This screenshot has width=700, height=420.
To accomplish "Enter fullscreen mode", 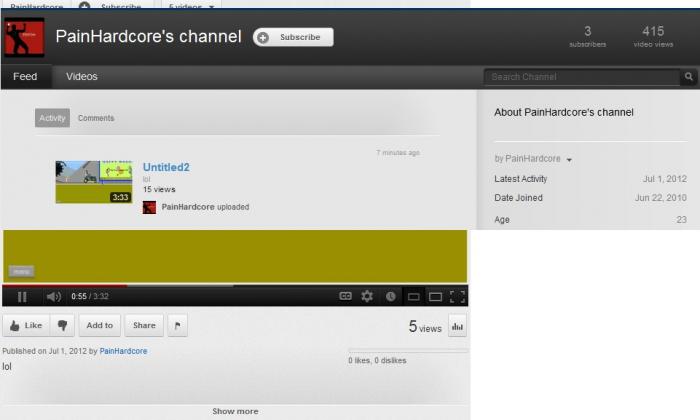I will pos(458,296).
